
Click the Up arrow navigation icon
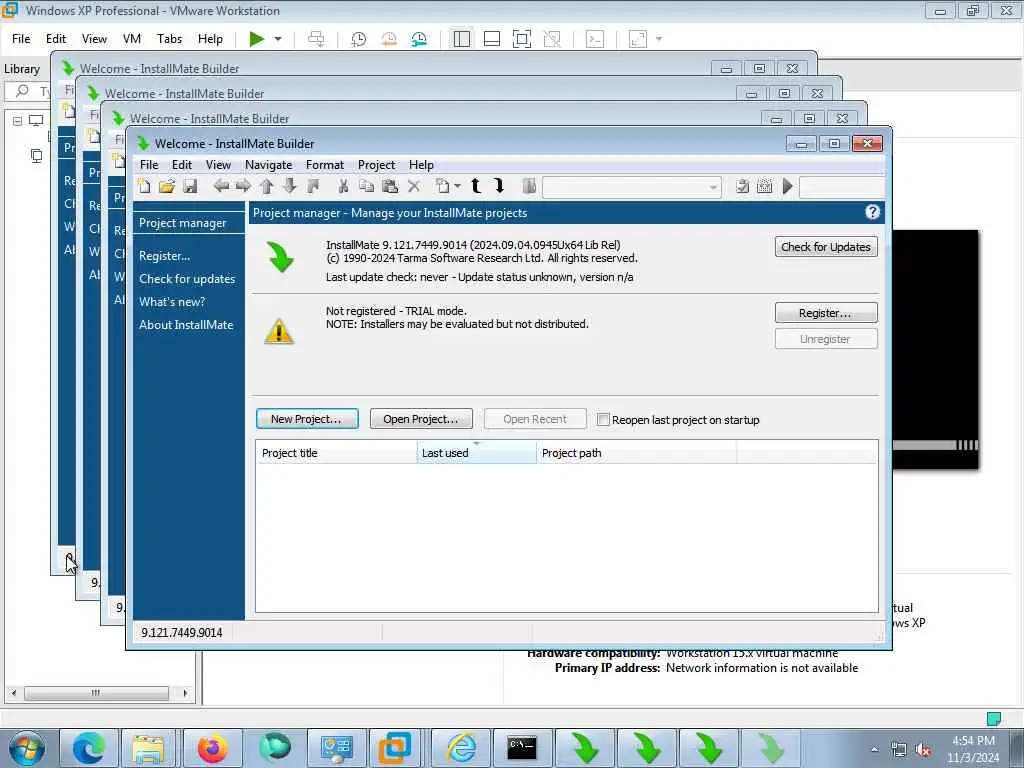(x=266, y=187)
